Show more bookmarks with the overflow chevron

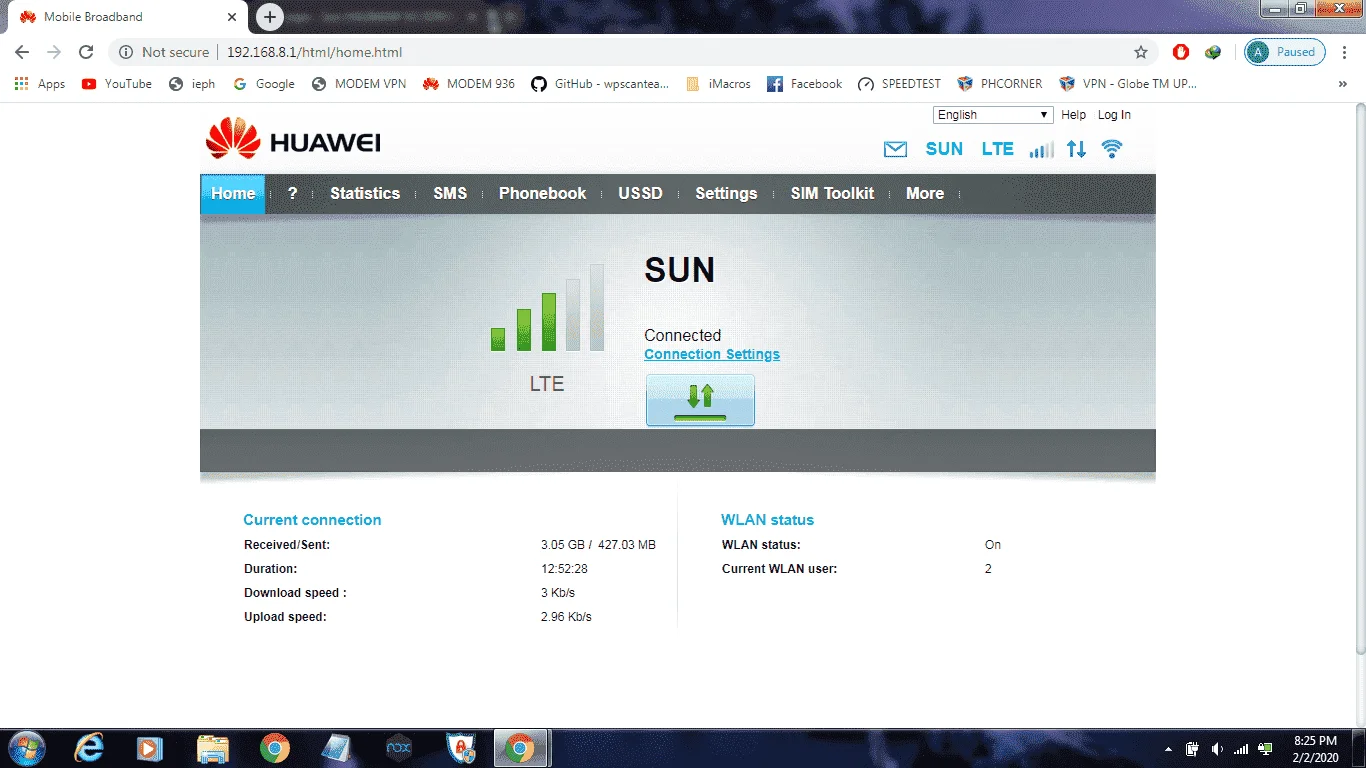(x=1343, y=84)
